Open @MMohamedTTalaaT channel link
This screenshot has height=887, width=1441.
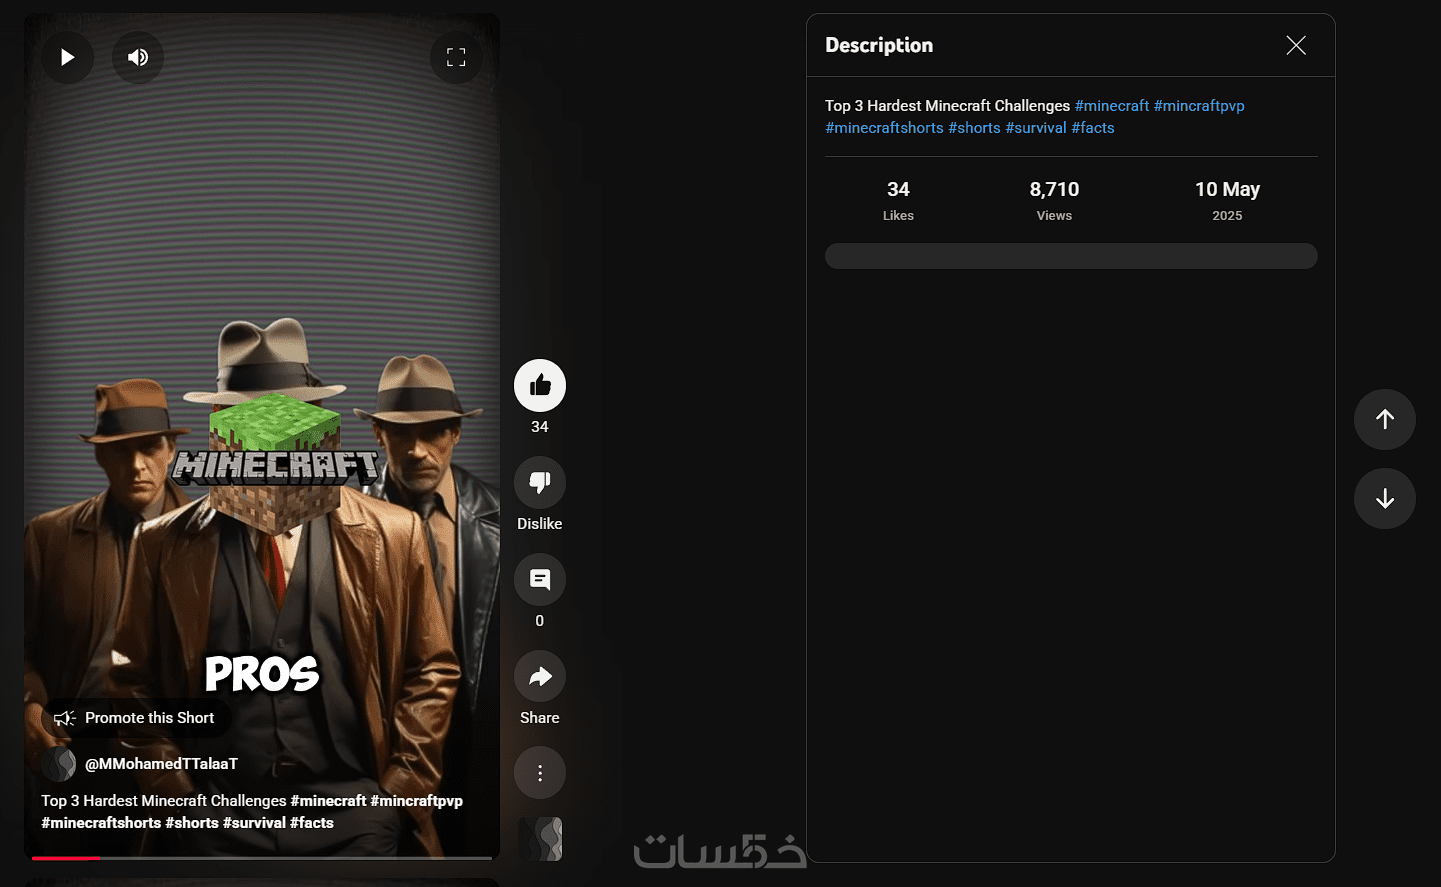(x=161, y=764)
